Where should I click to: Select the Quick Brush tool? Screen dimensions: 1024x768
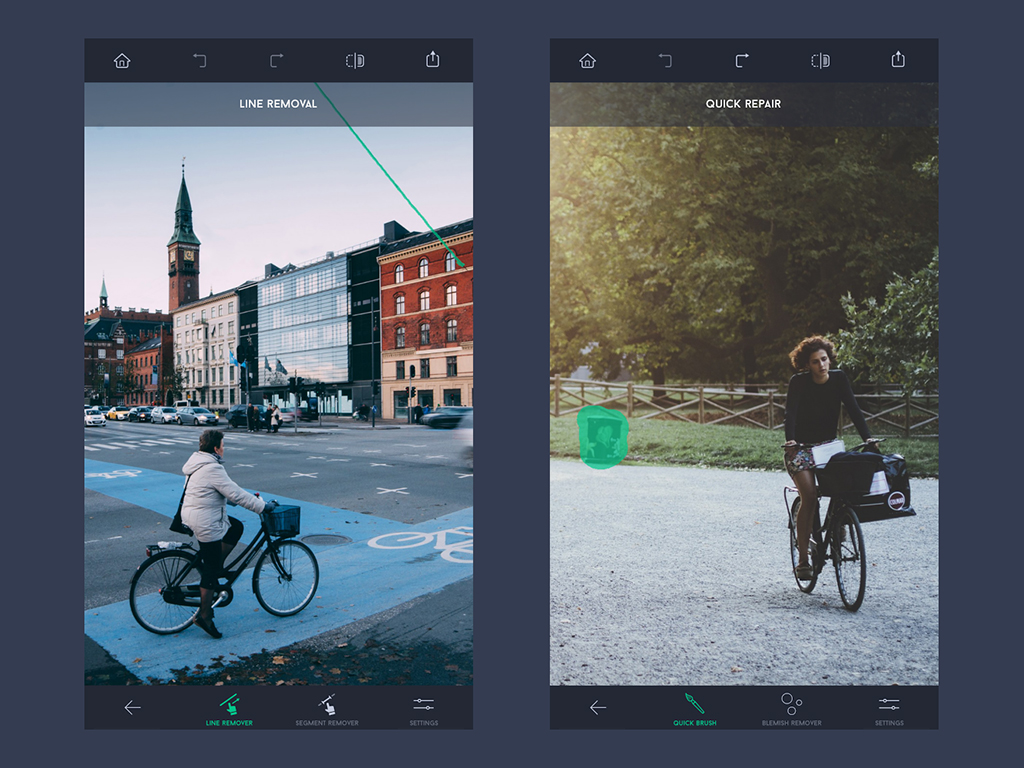pyautogui.click(x=694, y=708)
